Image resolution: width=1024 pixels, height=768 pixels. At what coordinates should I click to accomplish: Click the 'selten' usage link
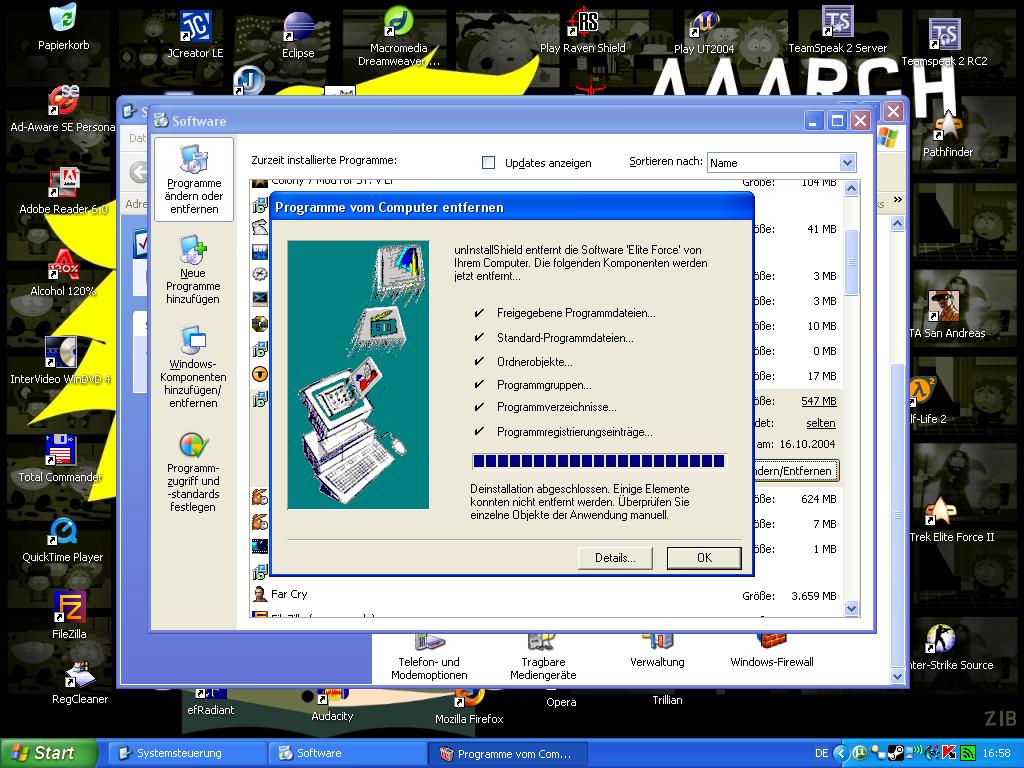(820, 423)
